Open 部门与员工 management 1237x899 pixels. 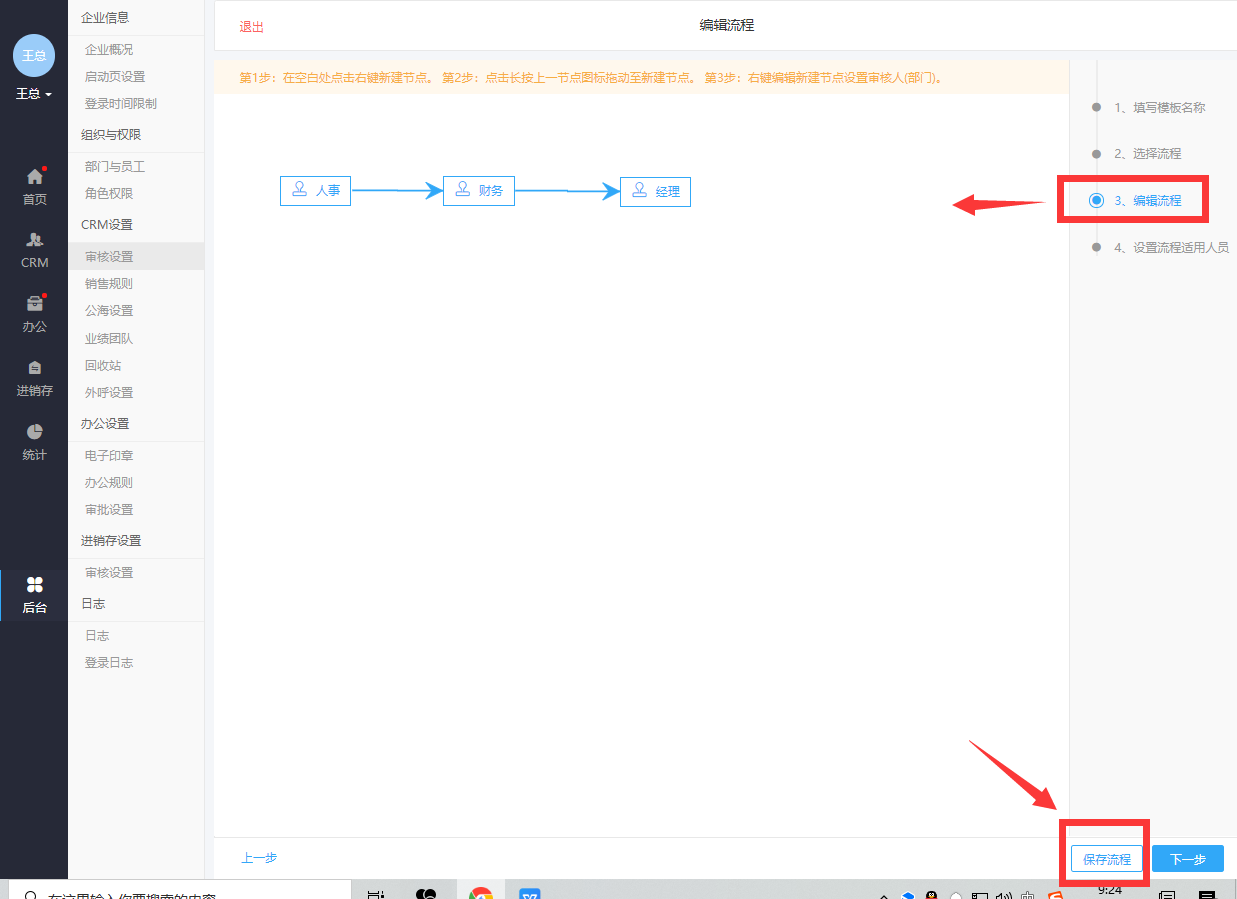pos(115,167)
